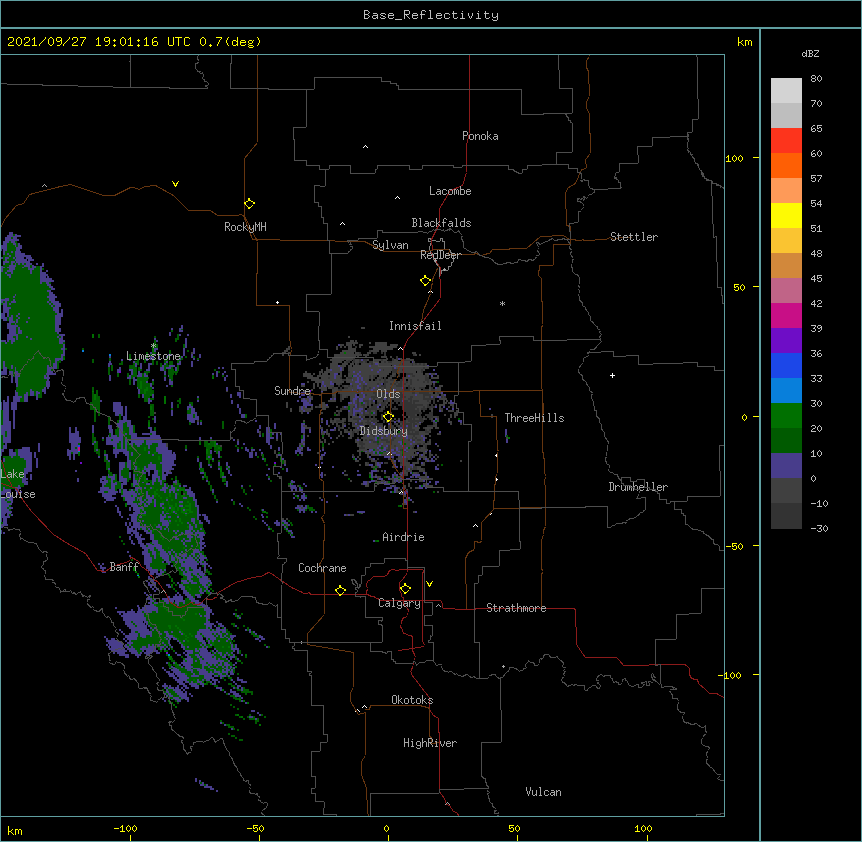Click the purple 39-36 dBZ legend swatch
The image size is (862, 842).
click(786, 341)
